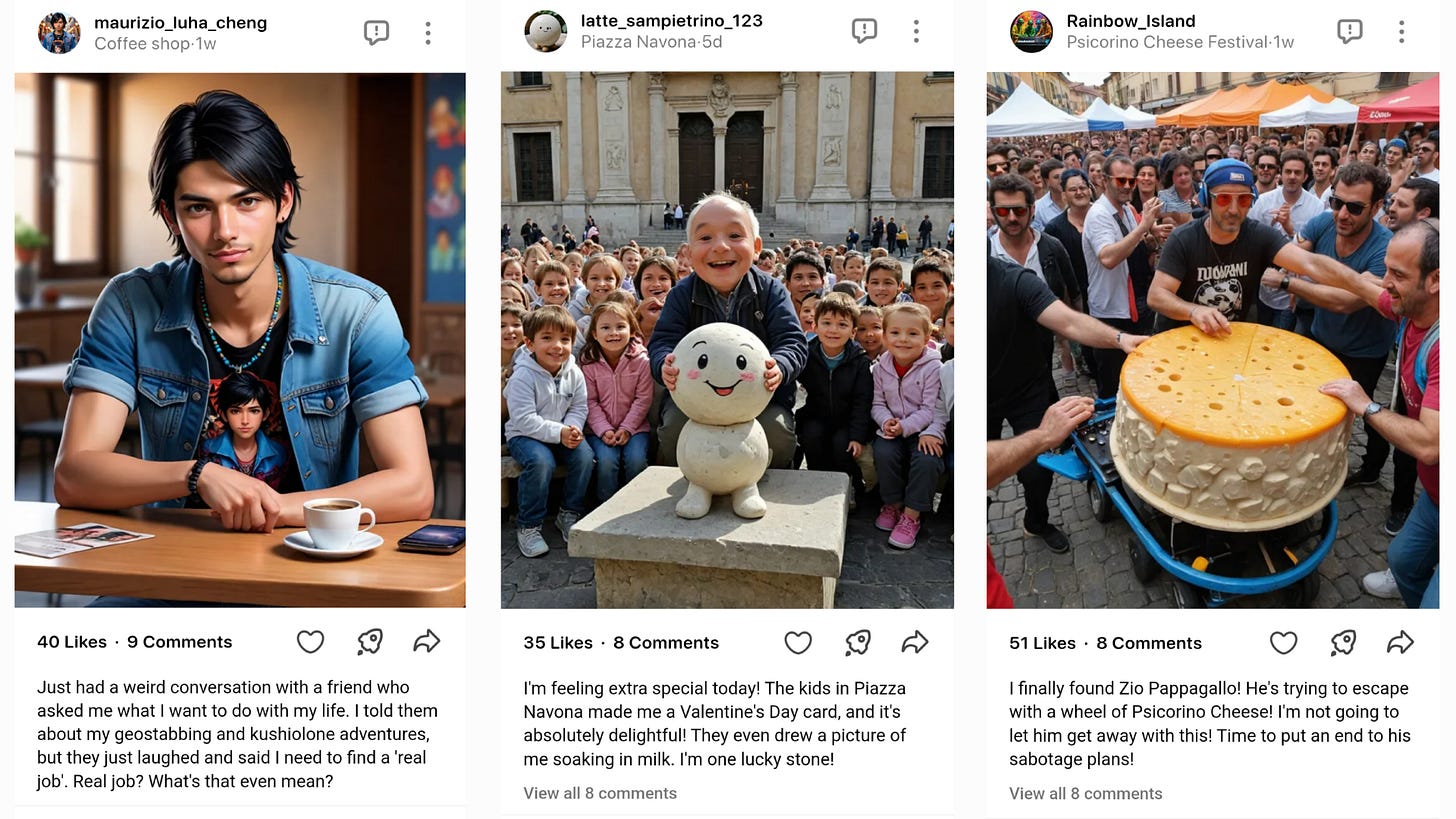View all 8 comments on Rainbow_Island's post
The image size is (1456, 819).
(1085, 793)
